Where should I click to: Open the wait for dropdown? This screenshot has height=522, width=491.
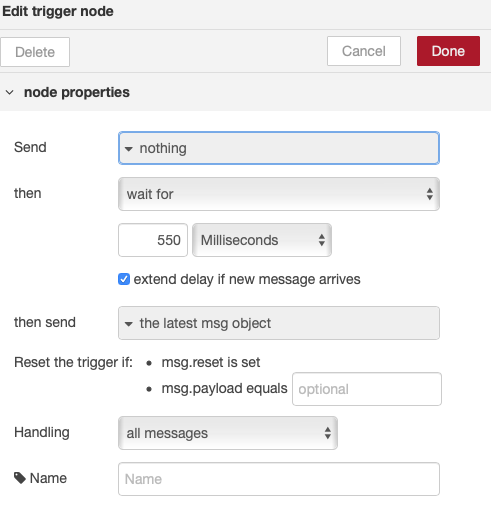[279, 194]
